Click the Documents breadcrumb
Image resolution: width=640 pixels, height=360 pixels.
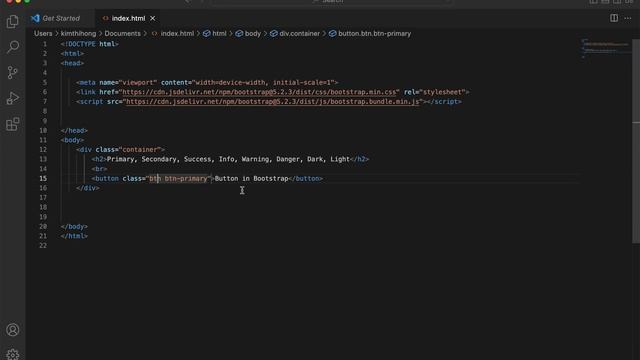[122, 33]
